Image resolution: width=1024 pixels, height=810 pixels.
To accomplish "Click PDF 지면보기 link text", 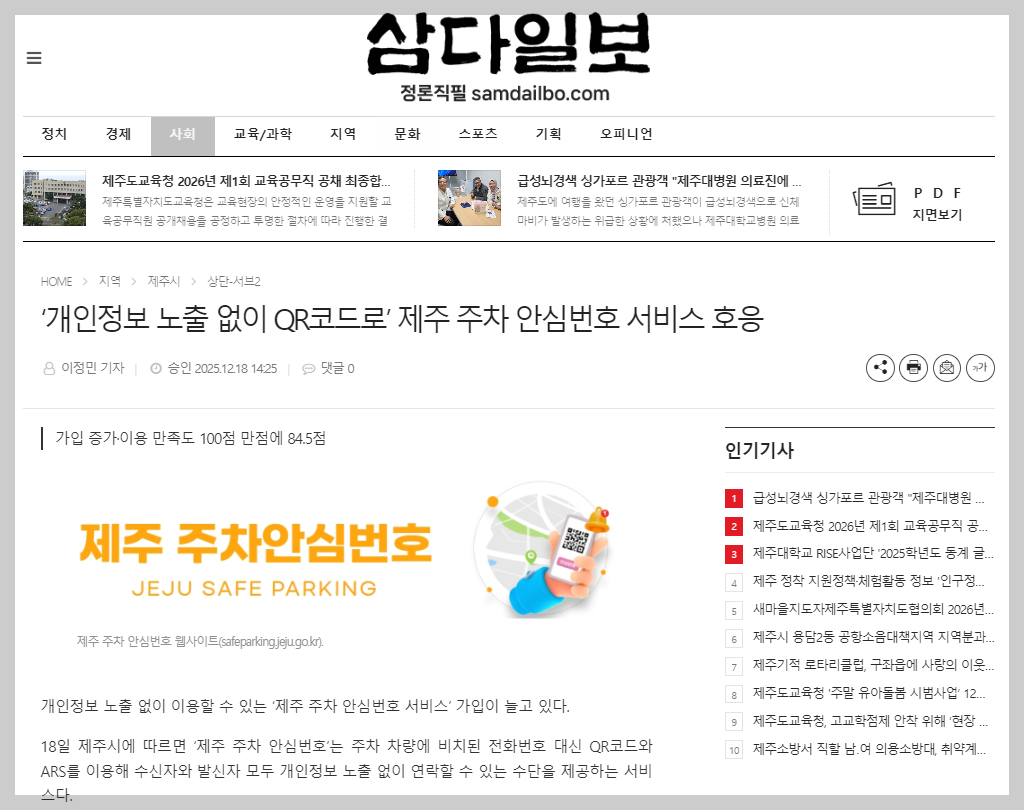I will click(x=937, y=204).
